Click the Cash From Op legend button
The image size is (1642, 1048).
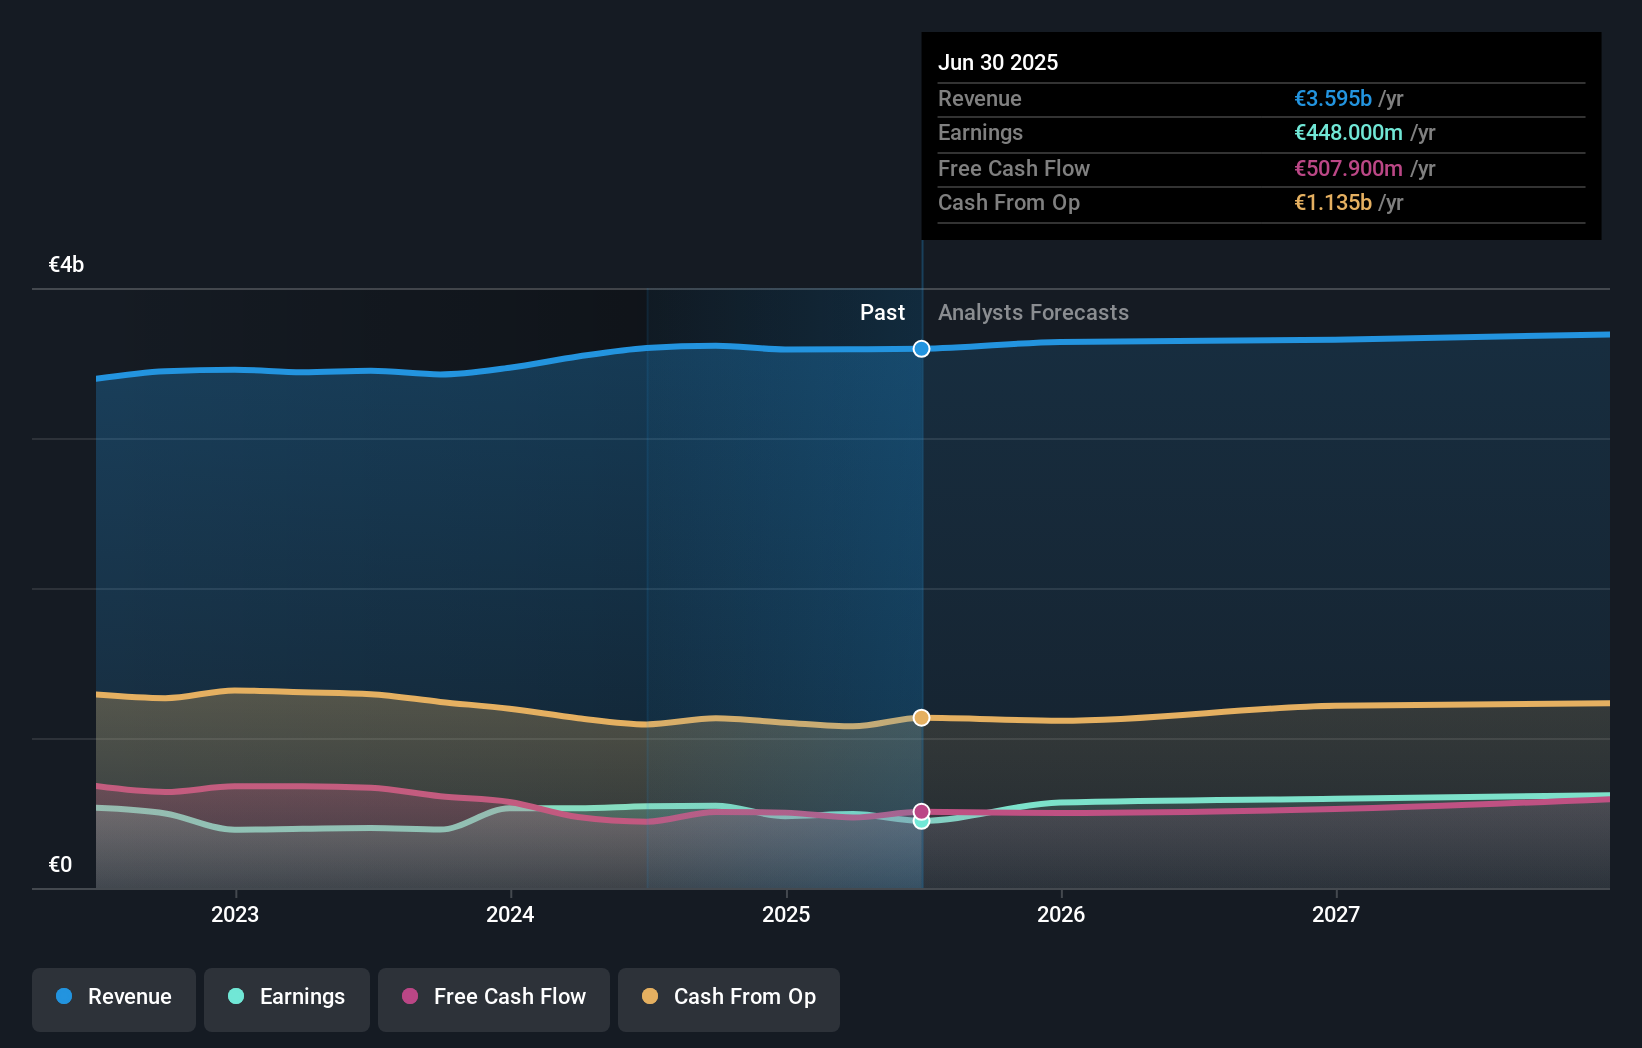coord(728,997)
